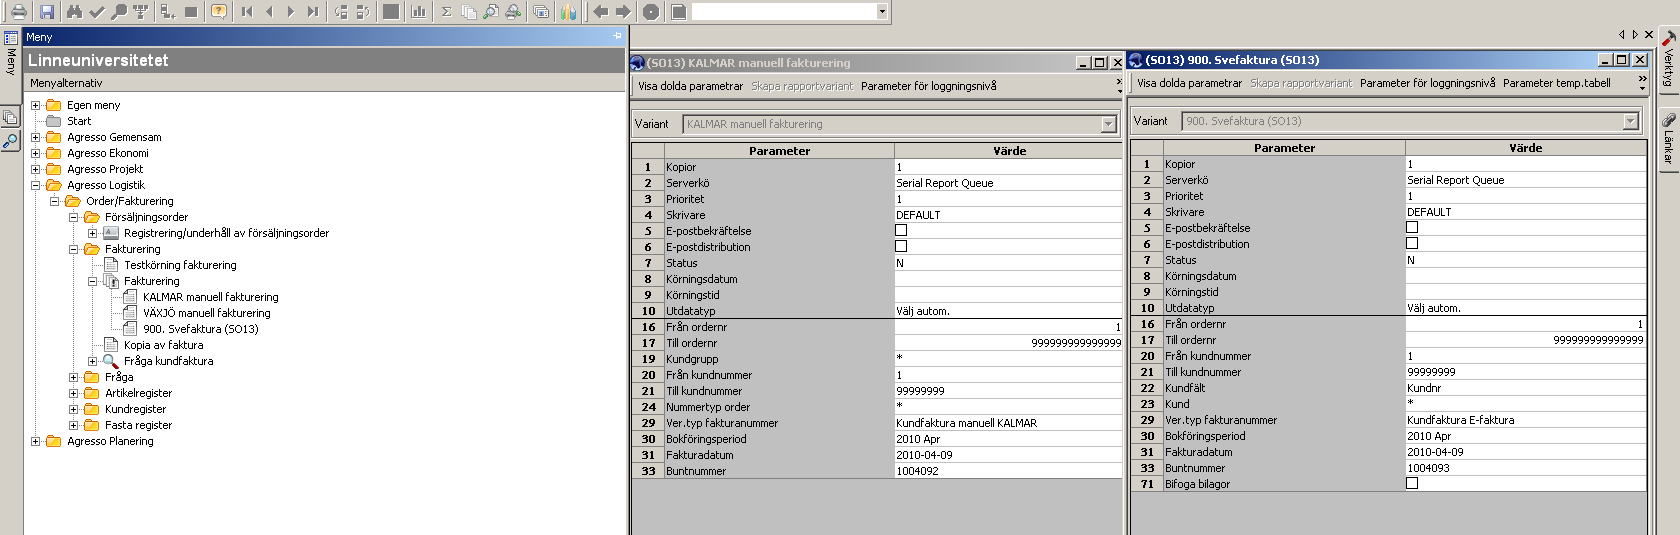The image size is (1680, 535).
Task: Collapse the Order/Fakturering node
Action: [55, 201]
